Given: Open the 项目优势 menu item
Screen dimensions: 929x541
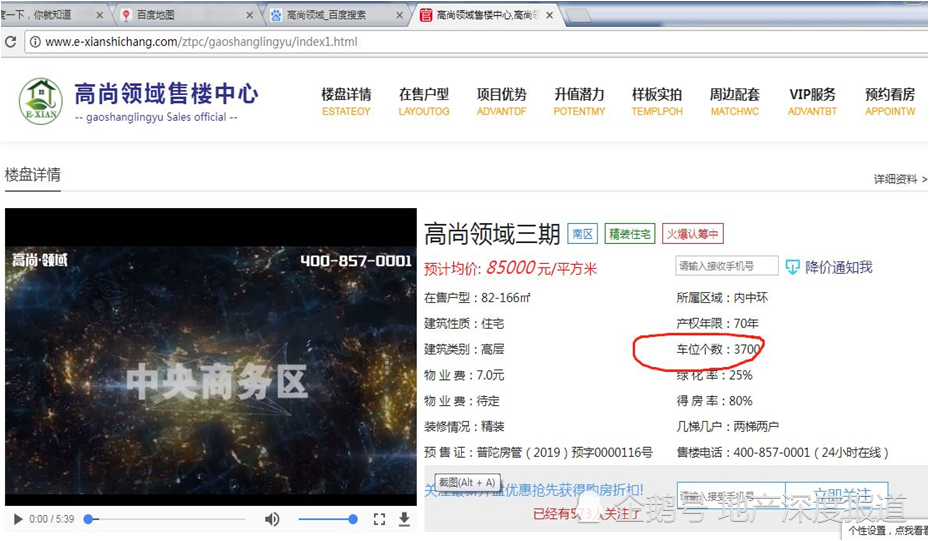Looking at the screenshot, I should 501,102.
